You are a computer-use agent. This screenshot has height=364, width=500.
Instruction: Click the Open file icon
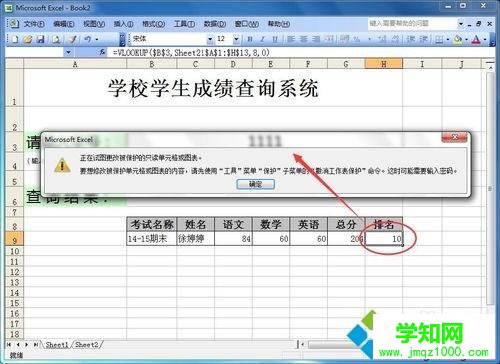pos(28,39)
